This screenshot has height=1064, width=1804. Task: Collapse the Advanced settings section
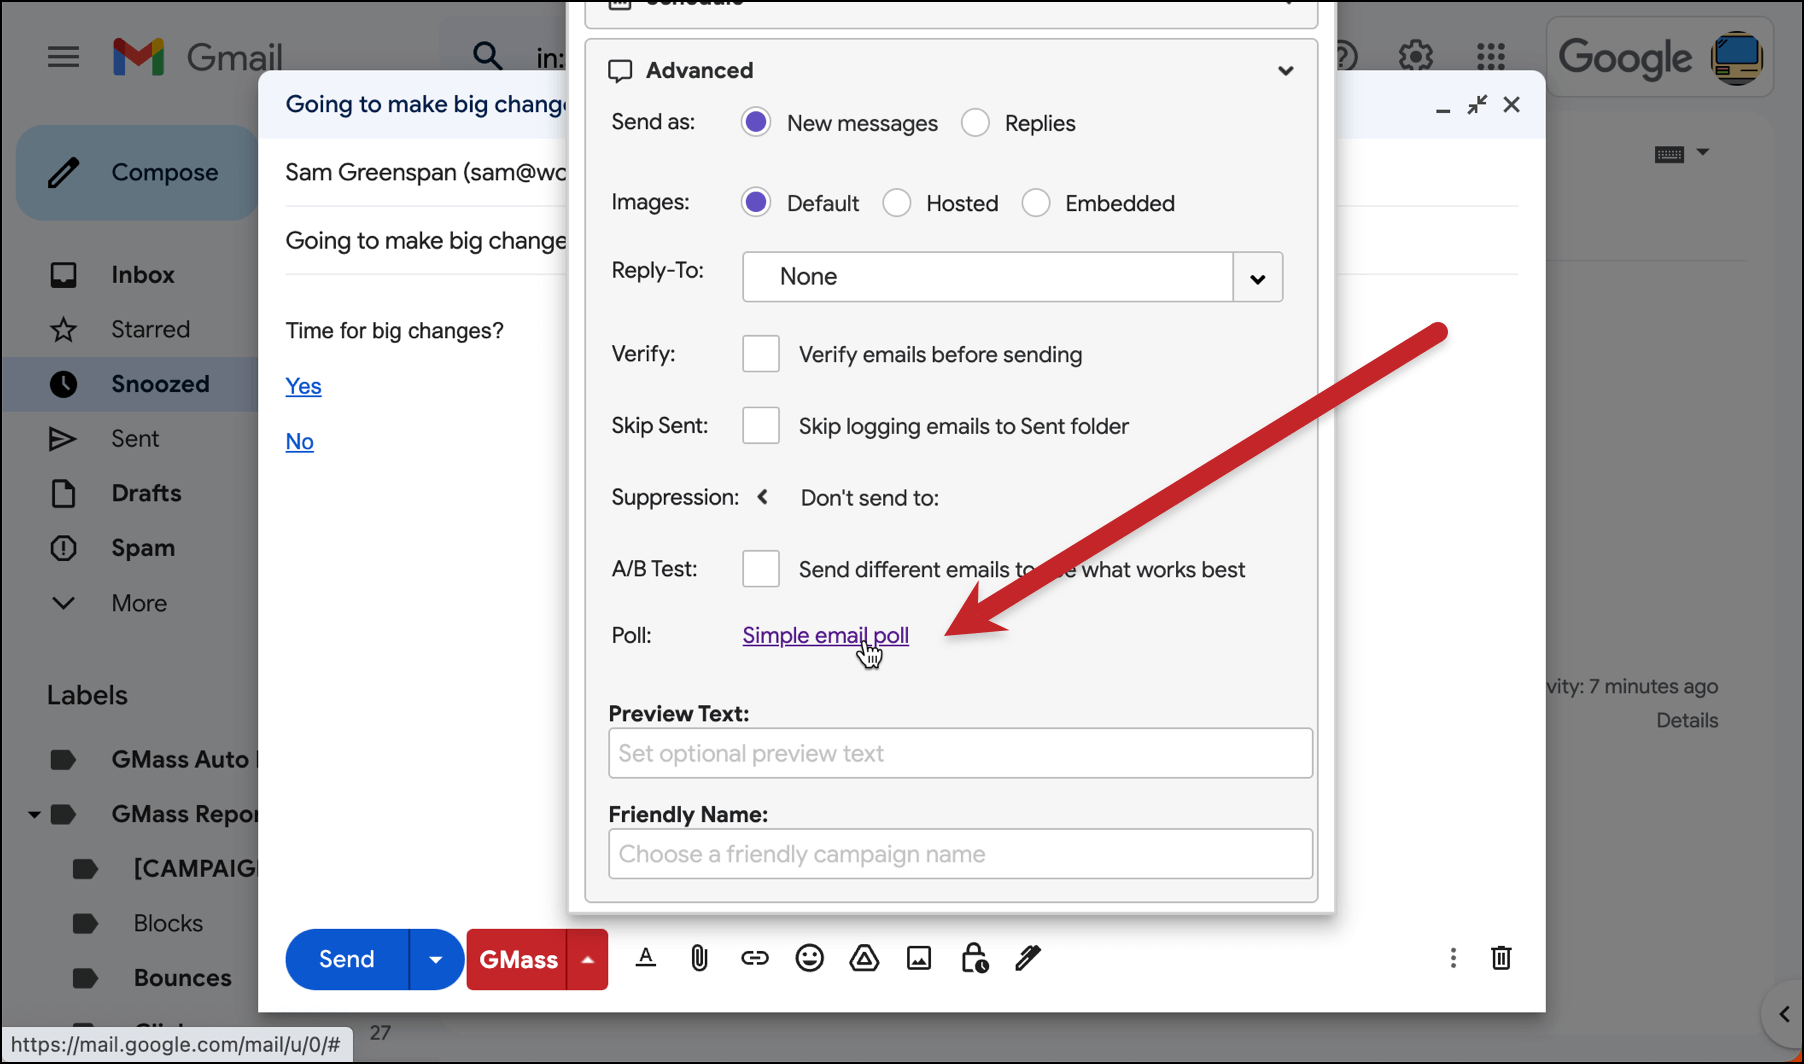(1285, 71)
